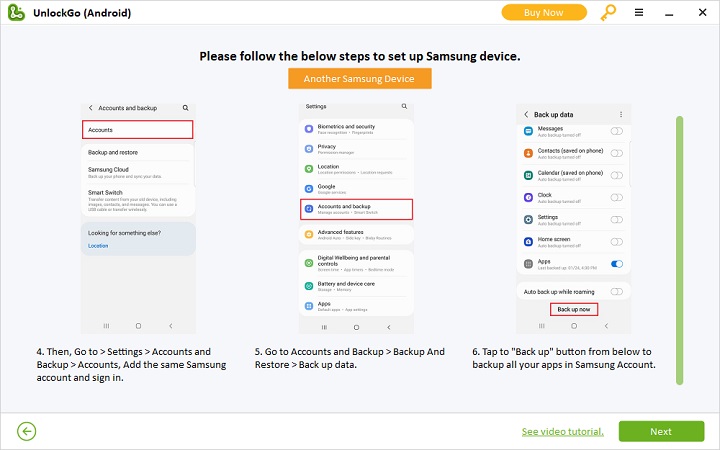Click Samsung Cloud text in first phone
Viewport: 720px width, 450px height.
[x=108, y=169]
